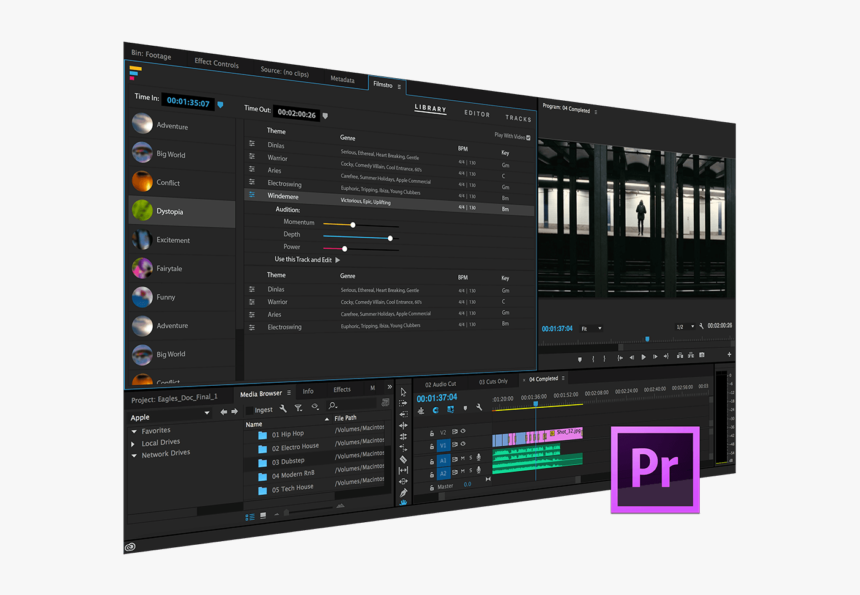Select the Selection tool in the Tools panel
The image size is (860, 595).
[x=403, y=392]
